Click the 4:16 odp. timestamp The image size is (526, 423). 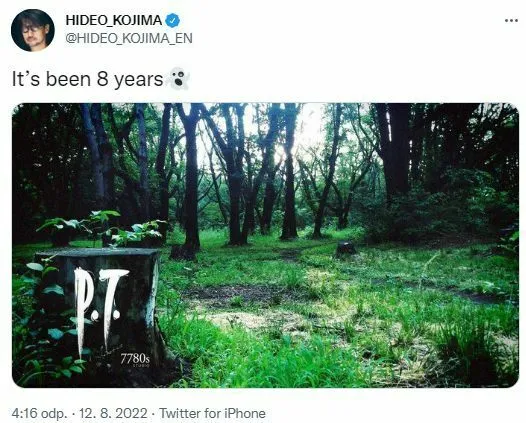[39, 413]
